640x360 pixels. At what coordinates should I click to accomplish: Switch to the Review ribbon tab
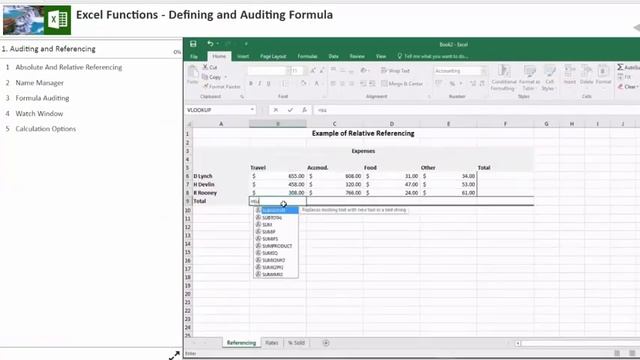(357, 56)
